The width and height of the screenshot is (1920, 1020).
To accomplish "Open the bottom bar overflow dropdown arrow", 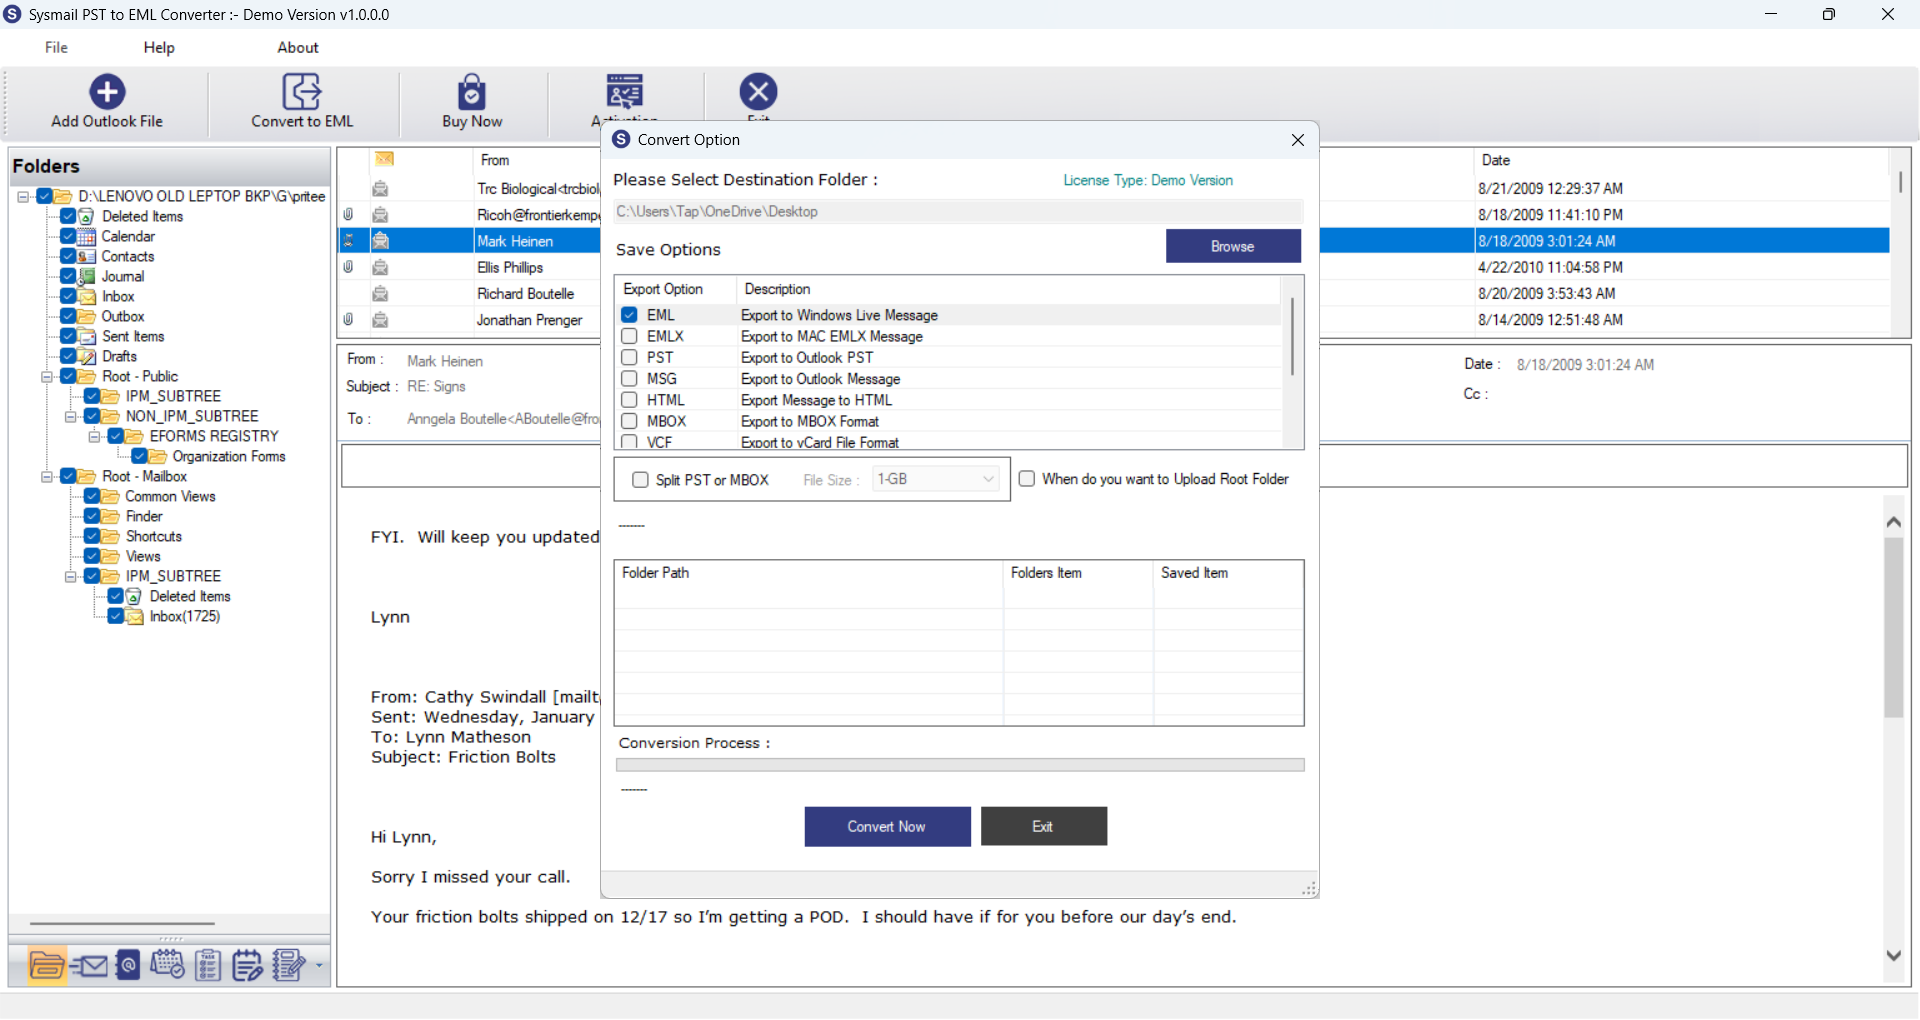I will coord(319,966).
